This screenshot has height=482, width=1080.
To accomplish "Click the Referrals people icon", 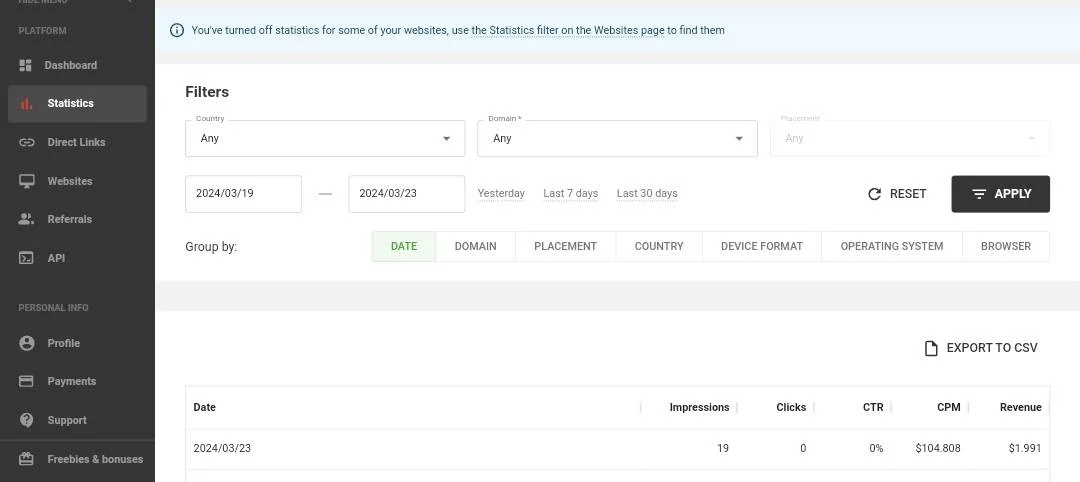I will click(x=26, y=219).
